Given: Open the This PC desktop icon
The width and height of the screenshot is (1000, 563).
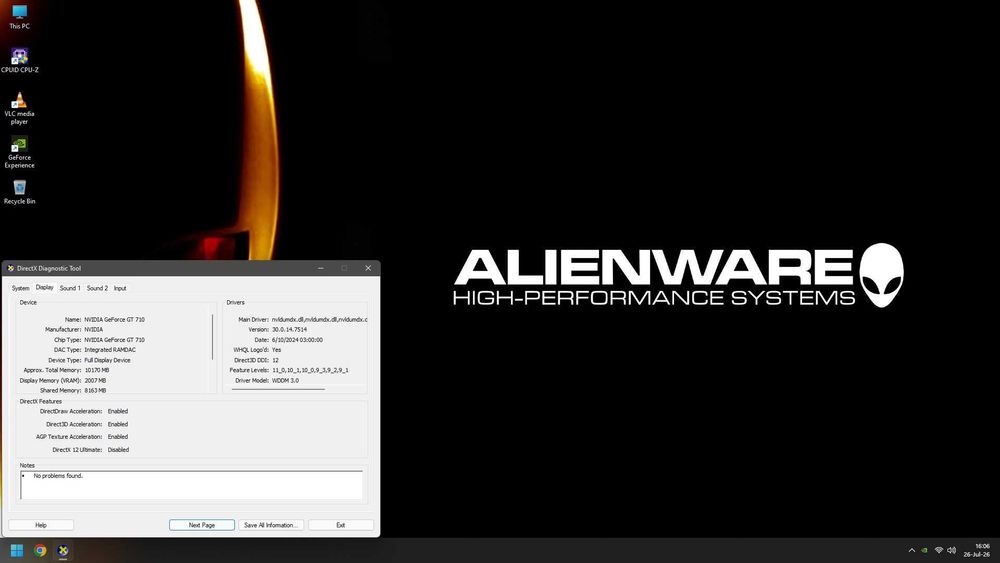Looking at the screenshot, I should (x=19, y=17).
